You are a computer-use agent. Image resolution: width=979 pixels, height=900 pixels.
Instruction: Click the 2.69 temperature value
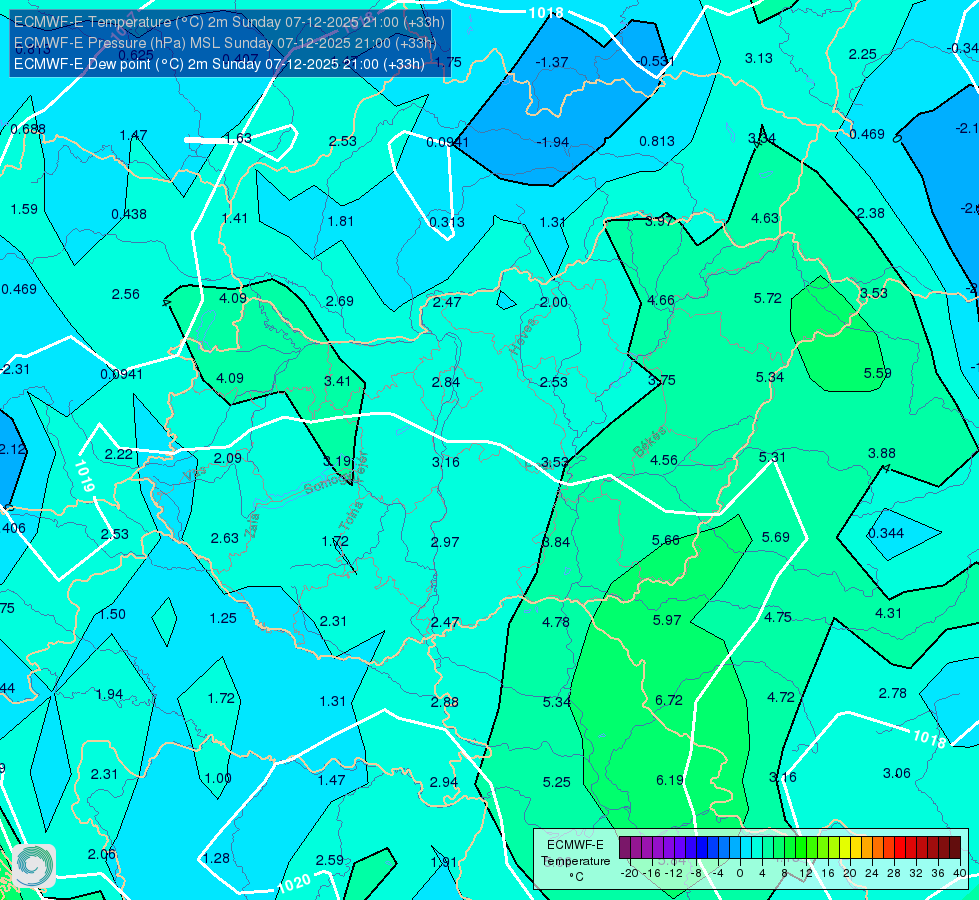[340, 302]
